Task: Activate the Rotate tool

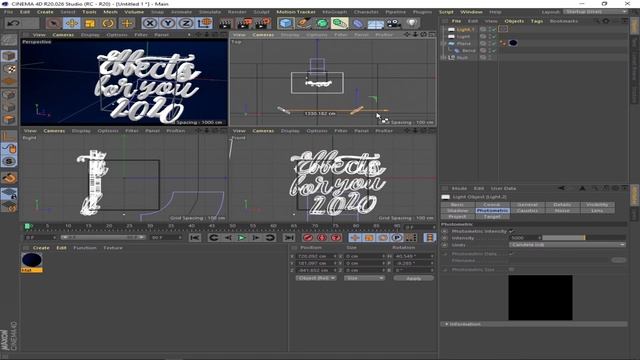Action: pos(108,23)
